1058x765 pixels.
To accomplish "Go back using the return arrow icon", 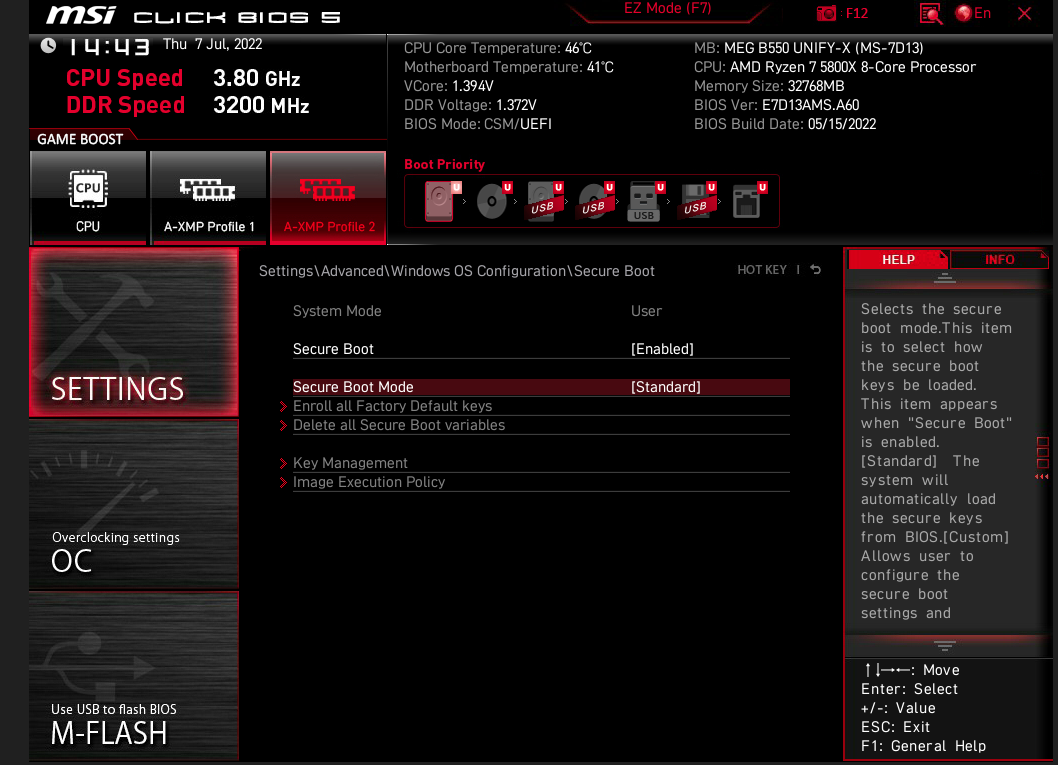I will [x=816, y=270].
